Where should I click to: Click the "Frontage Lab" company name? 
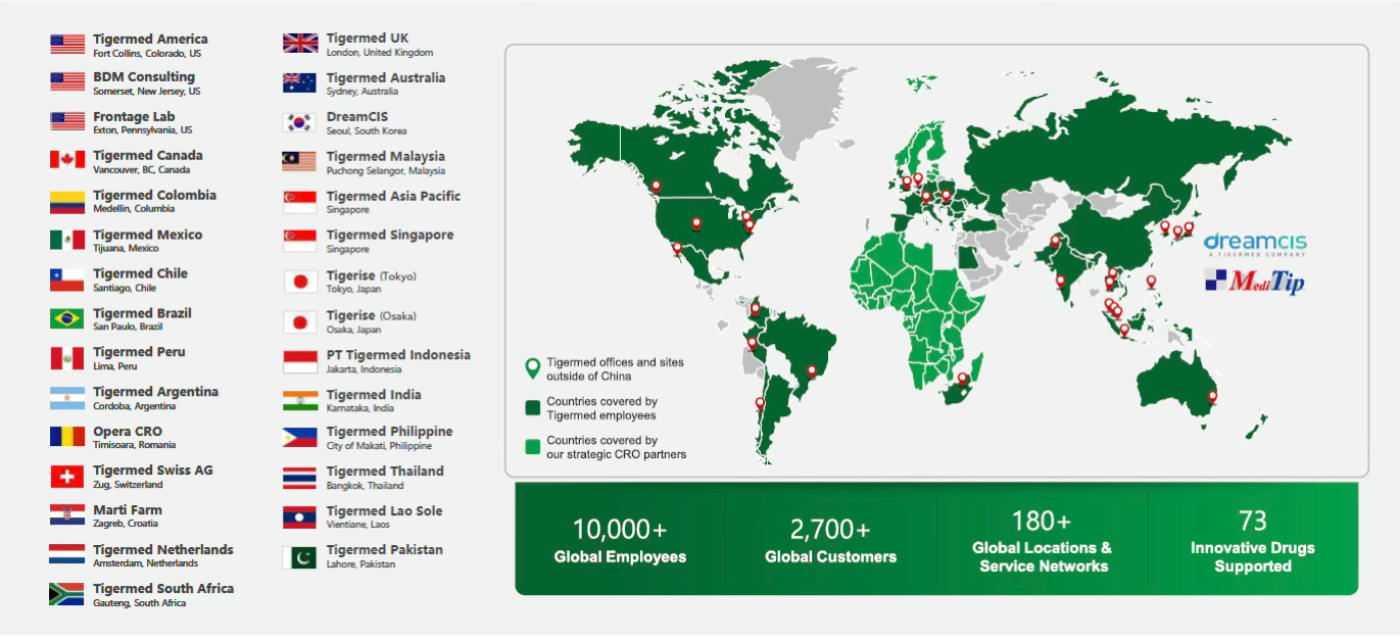pos(134,117)
